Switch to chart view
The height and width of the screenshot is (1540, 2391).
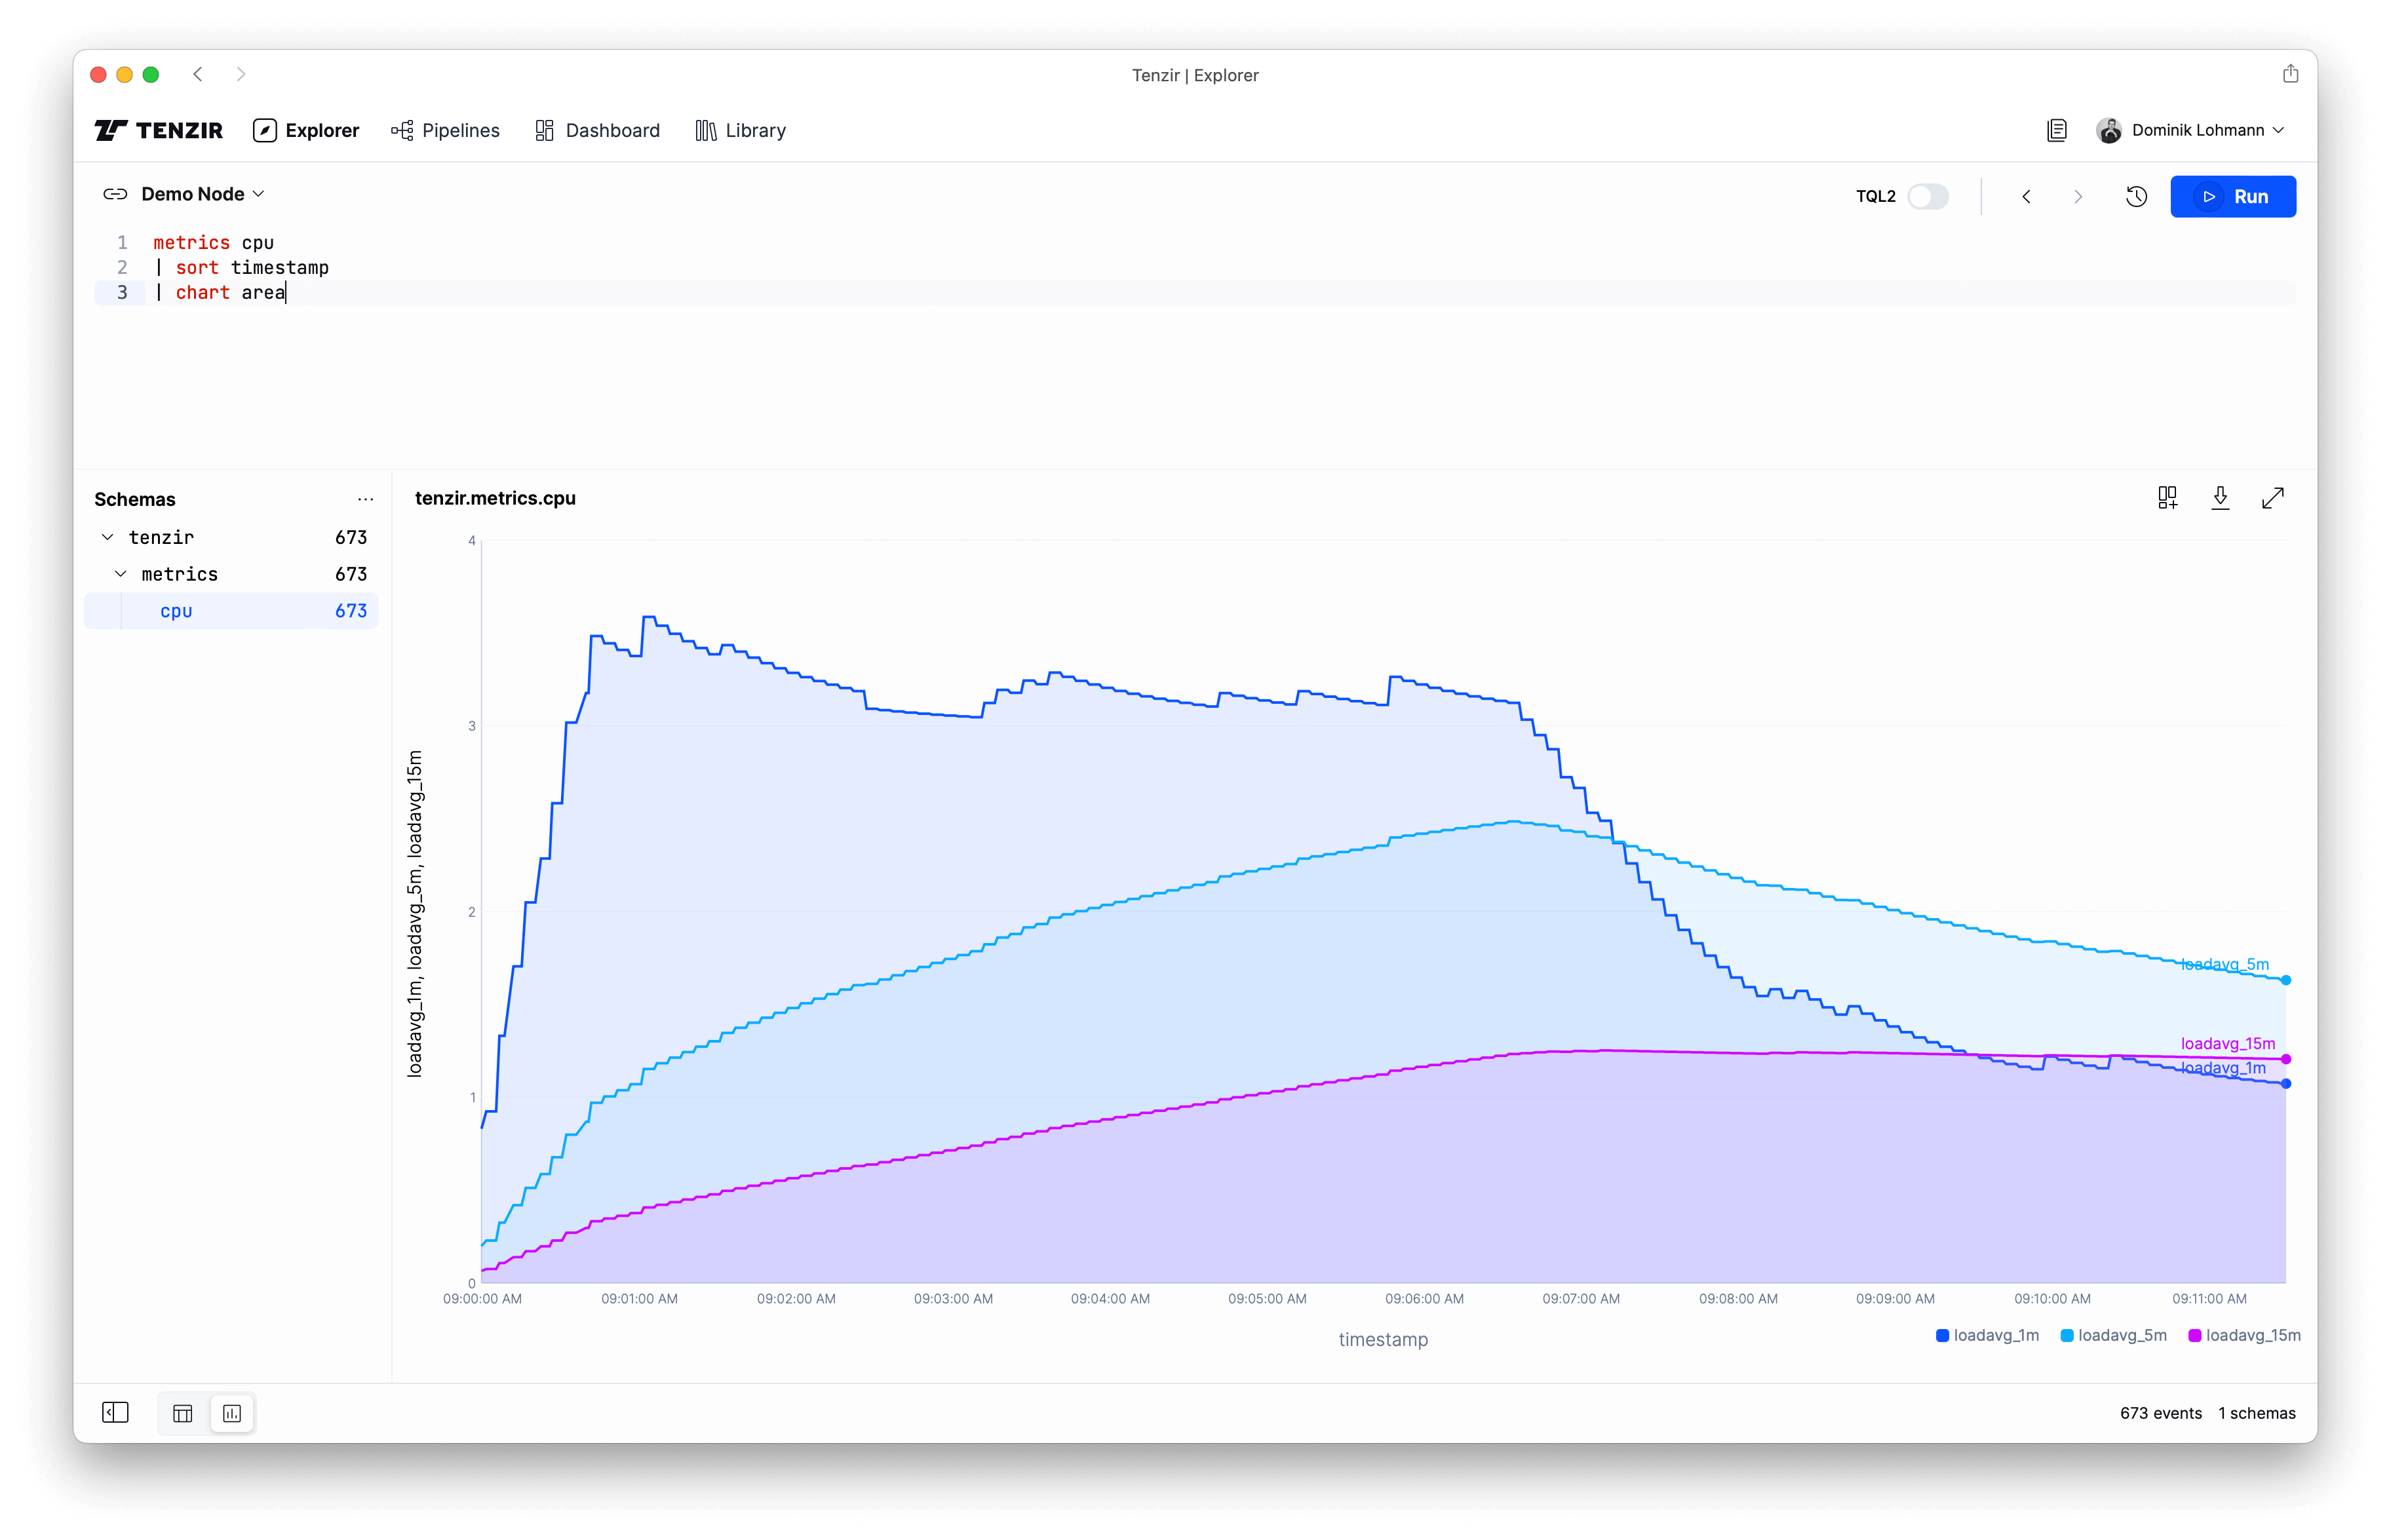(x=232, y=1413)
